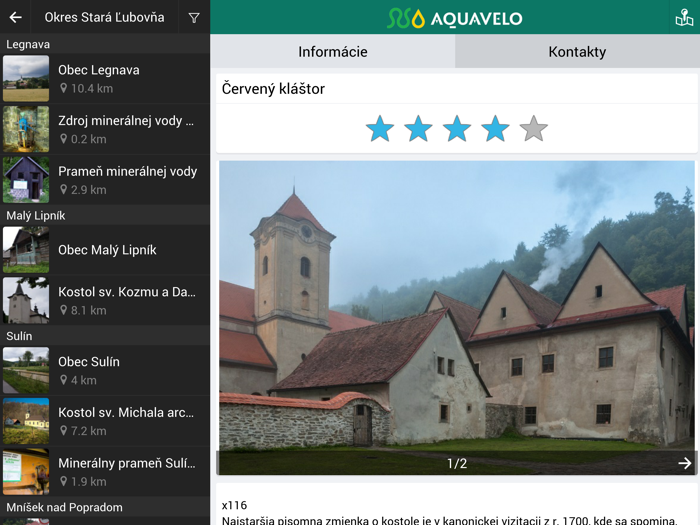Click the 2.9 km distance label
The image size is (700, 525).
coord(88,190)
